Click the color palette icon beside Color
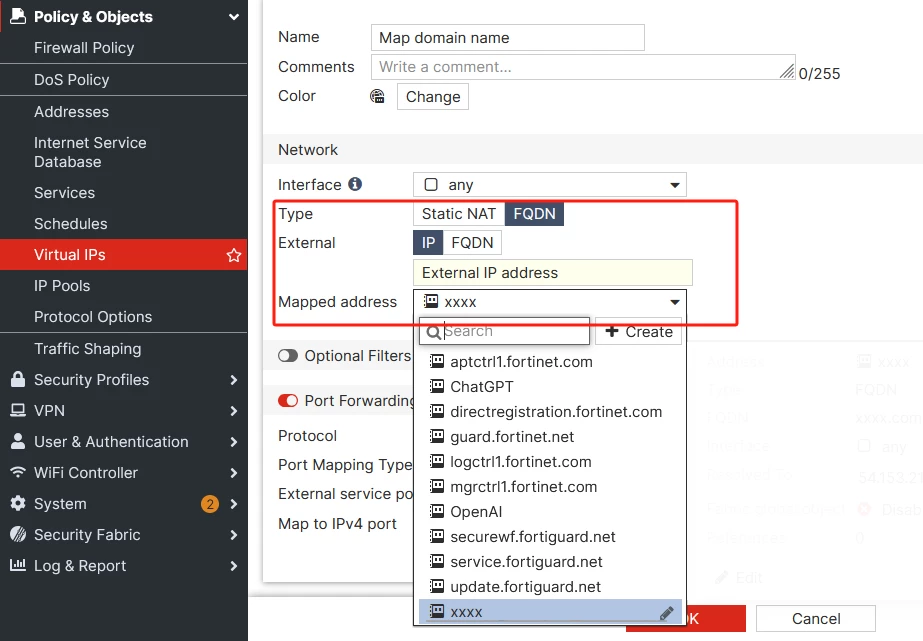This screenshot has width=923, height=641. [x=377, y=96]
